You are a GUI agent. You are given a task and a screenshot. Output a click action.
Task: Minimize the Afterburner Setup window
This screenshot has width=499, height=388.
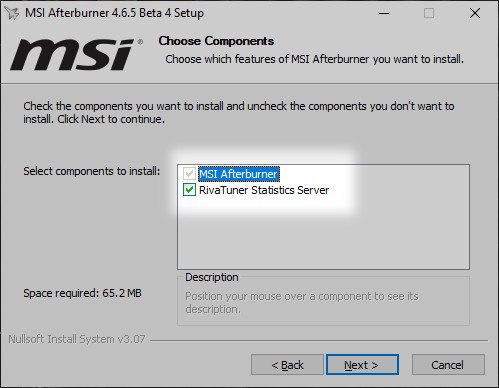click(384, 13)
